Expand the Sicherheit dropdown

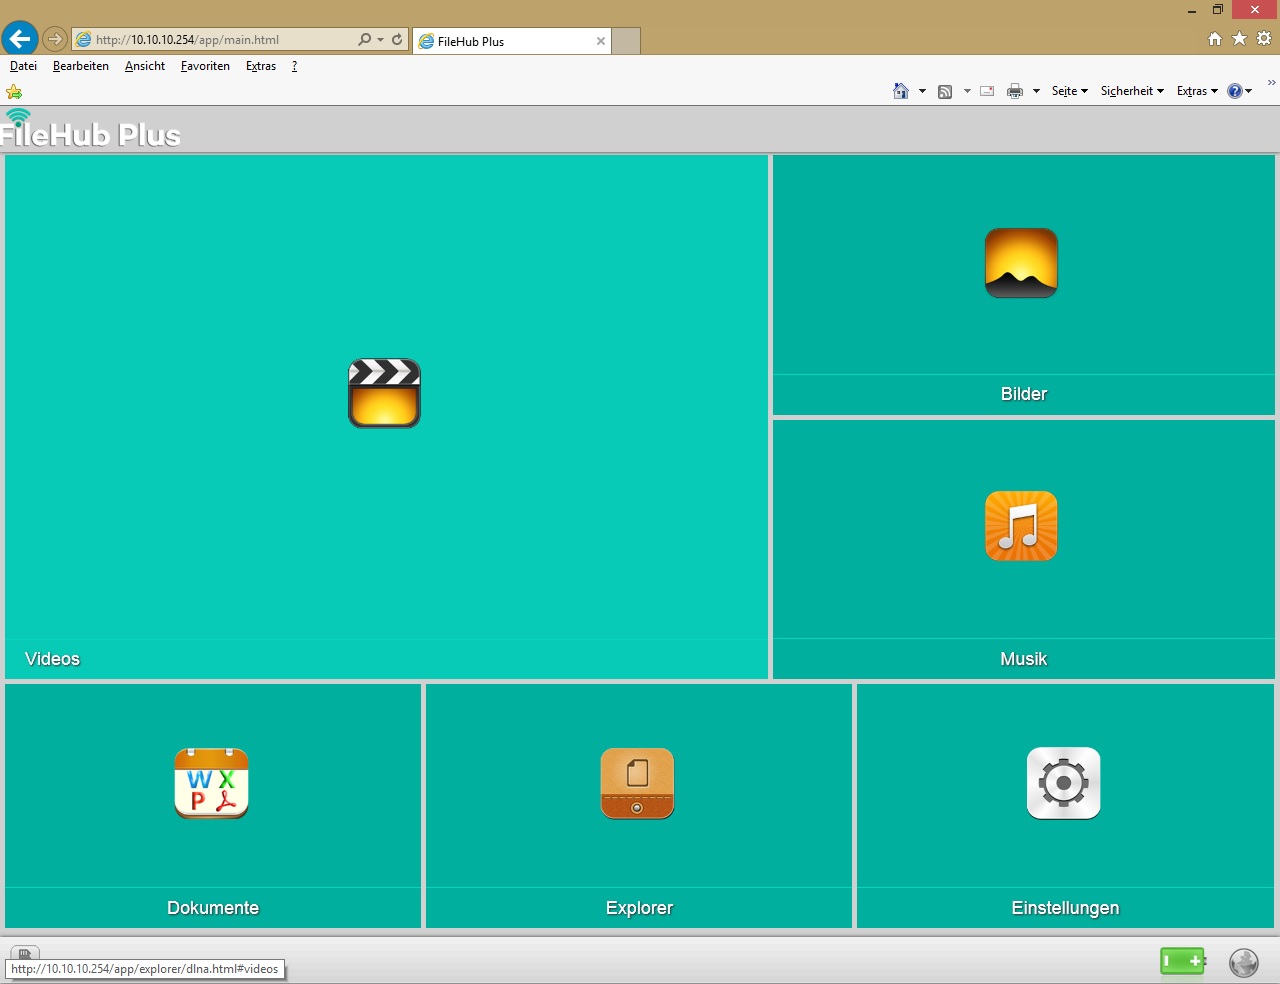[1132, 91]
